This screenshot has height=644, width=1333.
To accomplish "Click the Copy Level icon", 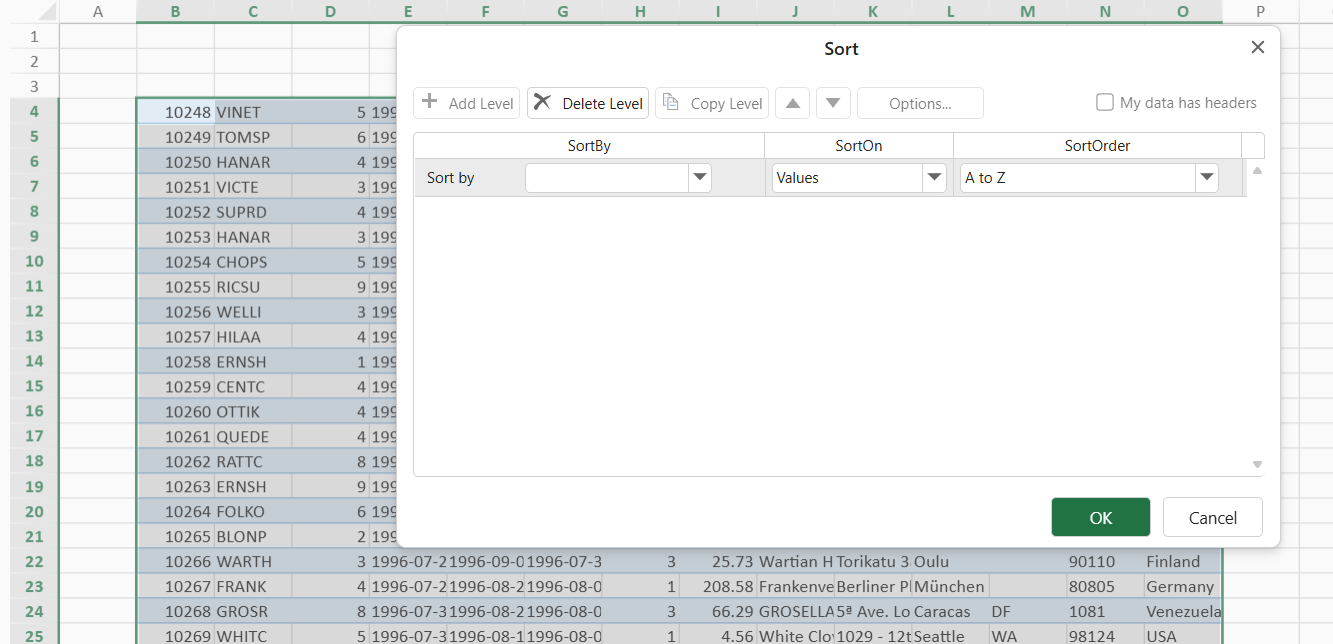I will point(671,102).
